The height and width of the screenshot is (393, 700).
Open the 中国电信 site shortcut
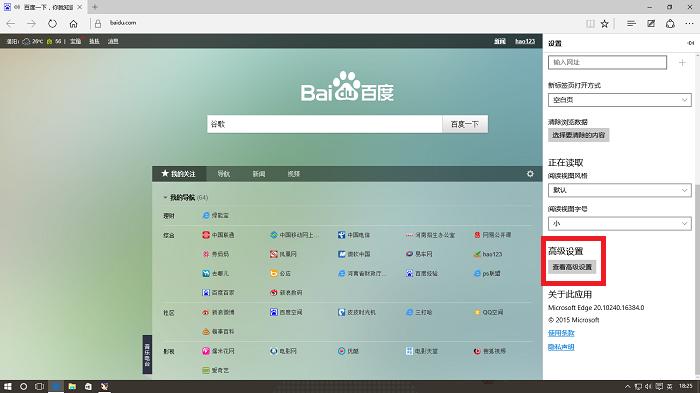click(354, 235)
